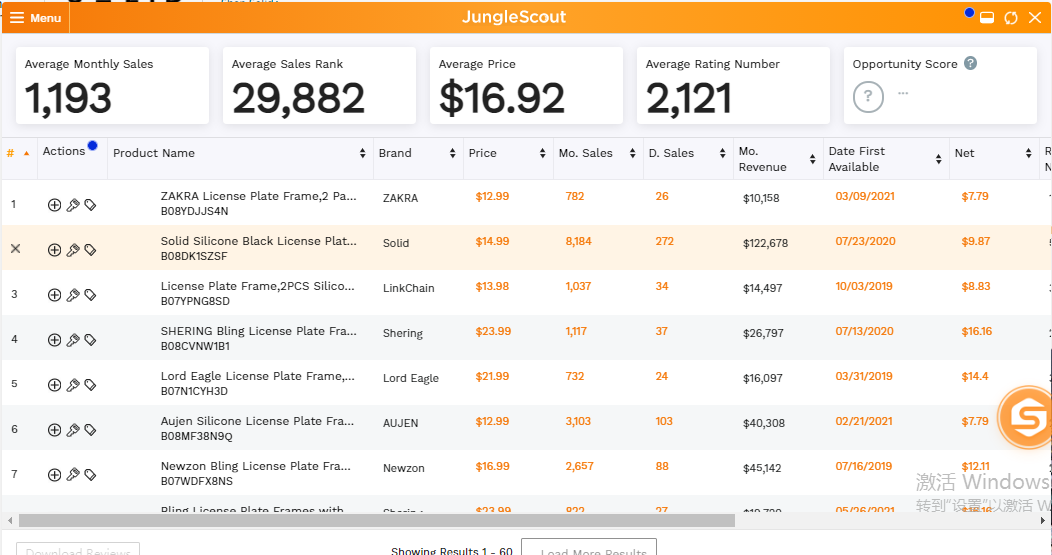The height and width of the screenshot is (555, 1052).
Task: Click the pin icon for ZAKRA row
Action: pyautogui.click(x=72, y=205)
